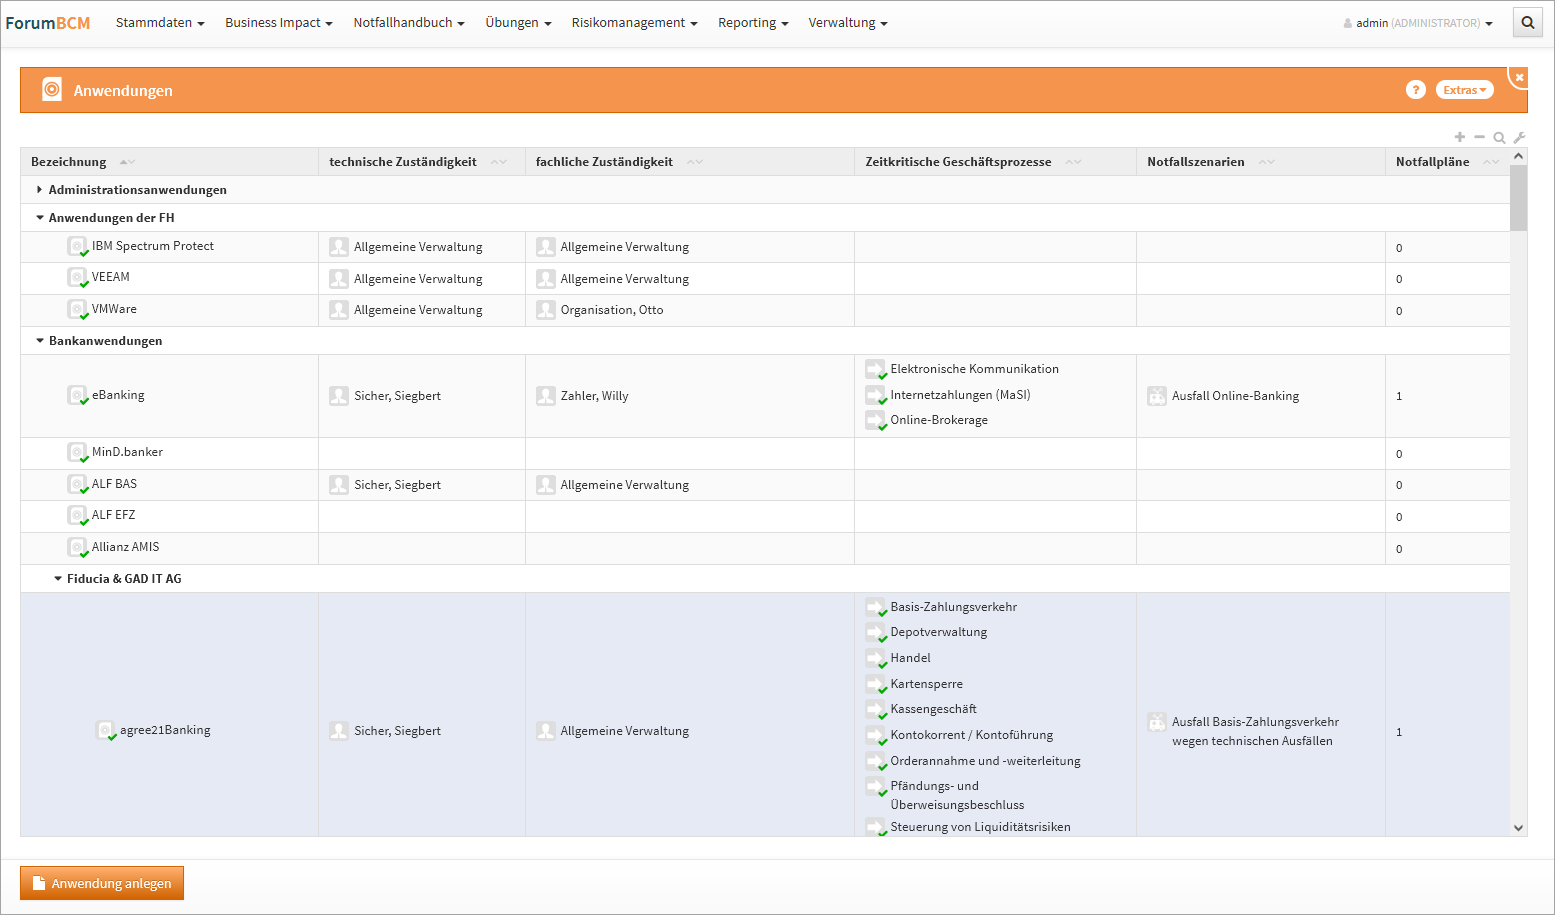Collapse all rows with the minus icon
1555x915 pixels.
click(x=1480, y=137)
